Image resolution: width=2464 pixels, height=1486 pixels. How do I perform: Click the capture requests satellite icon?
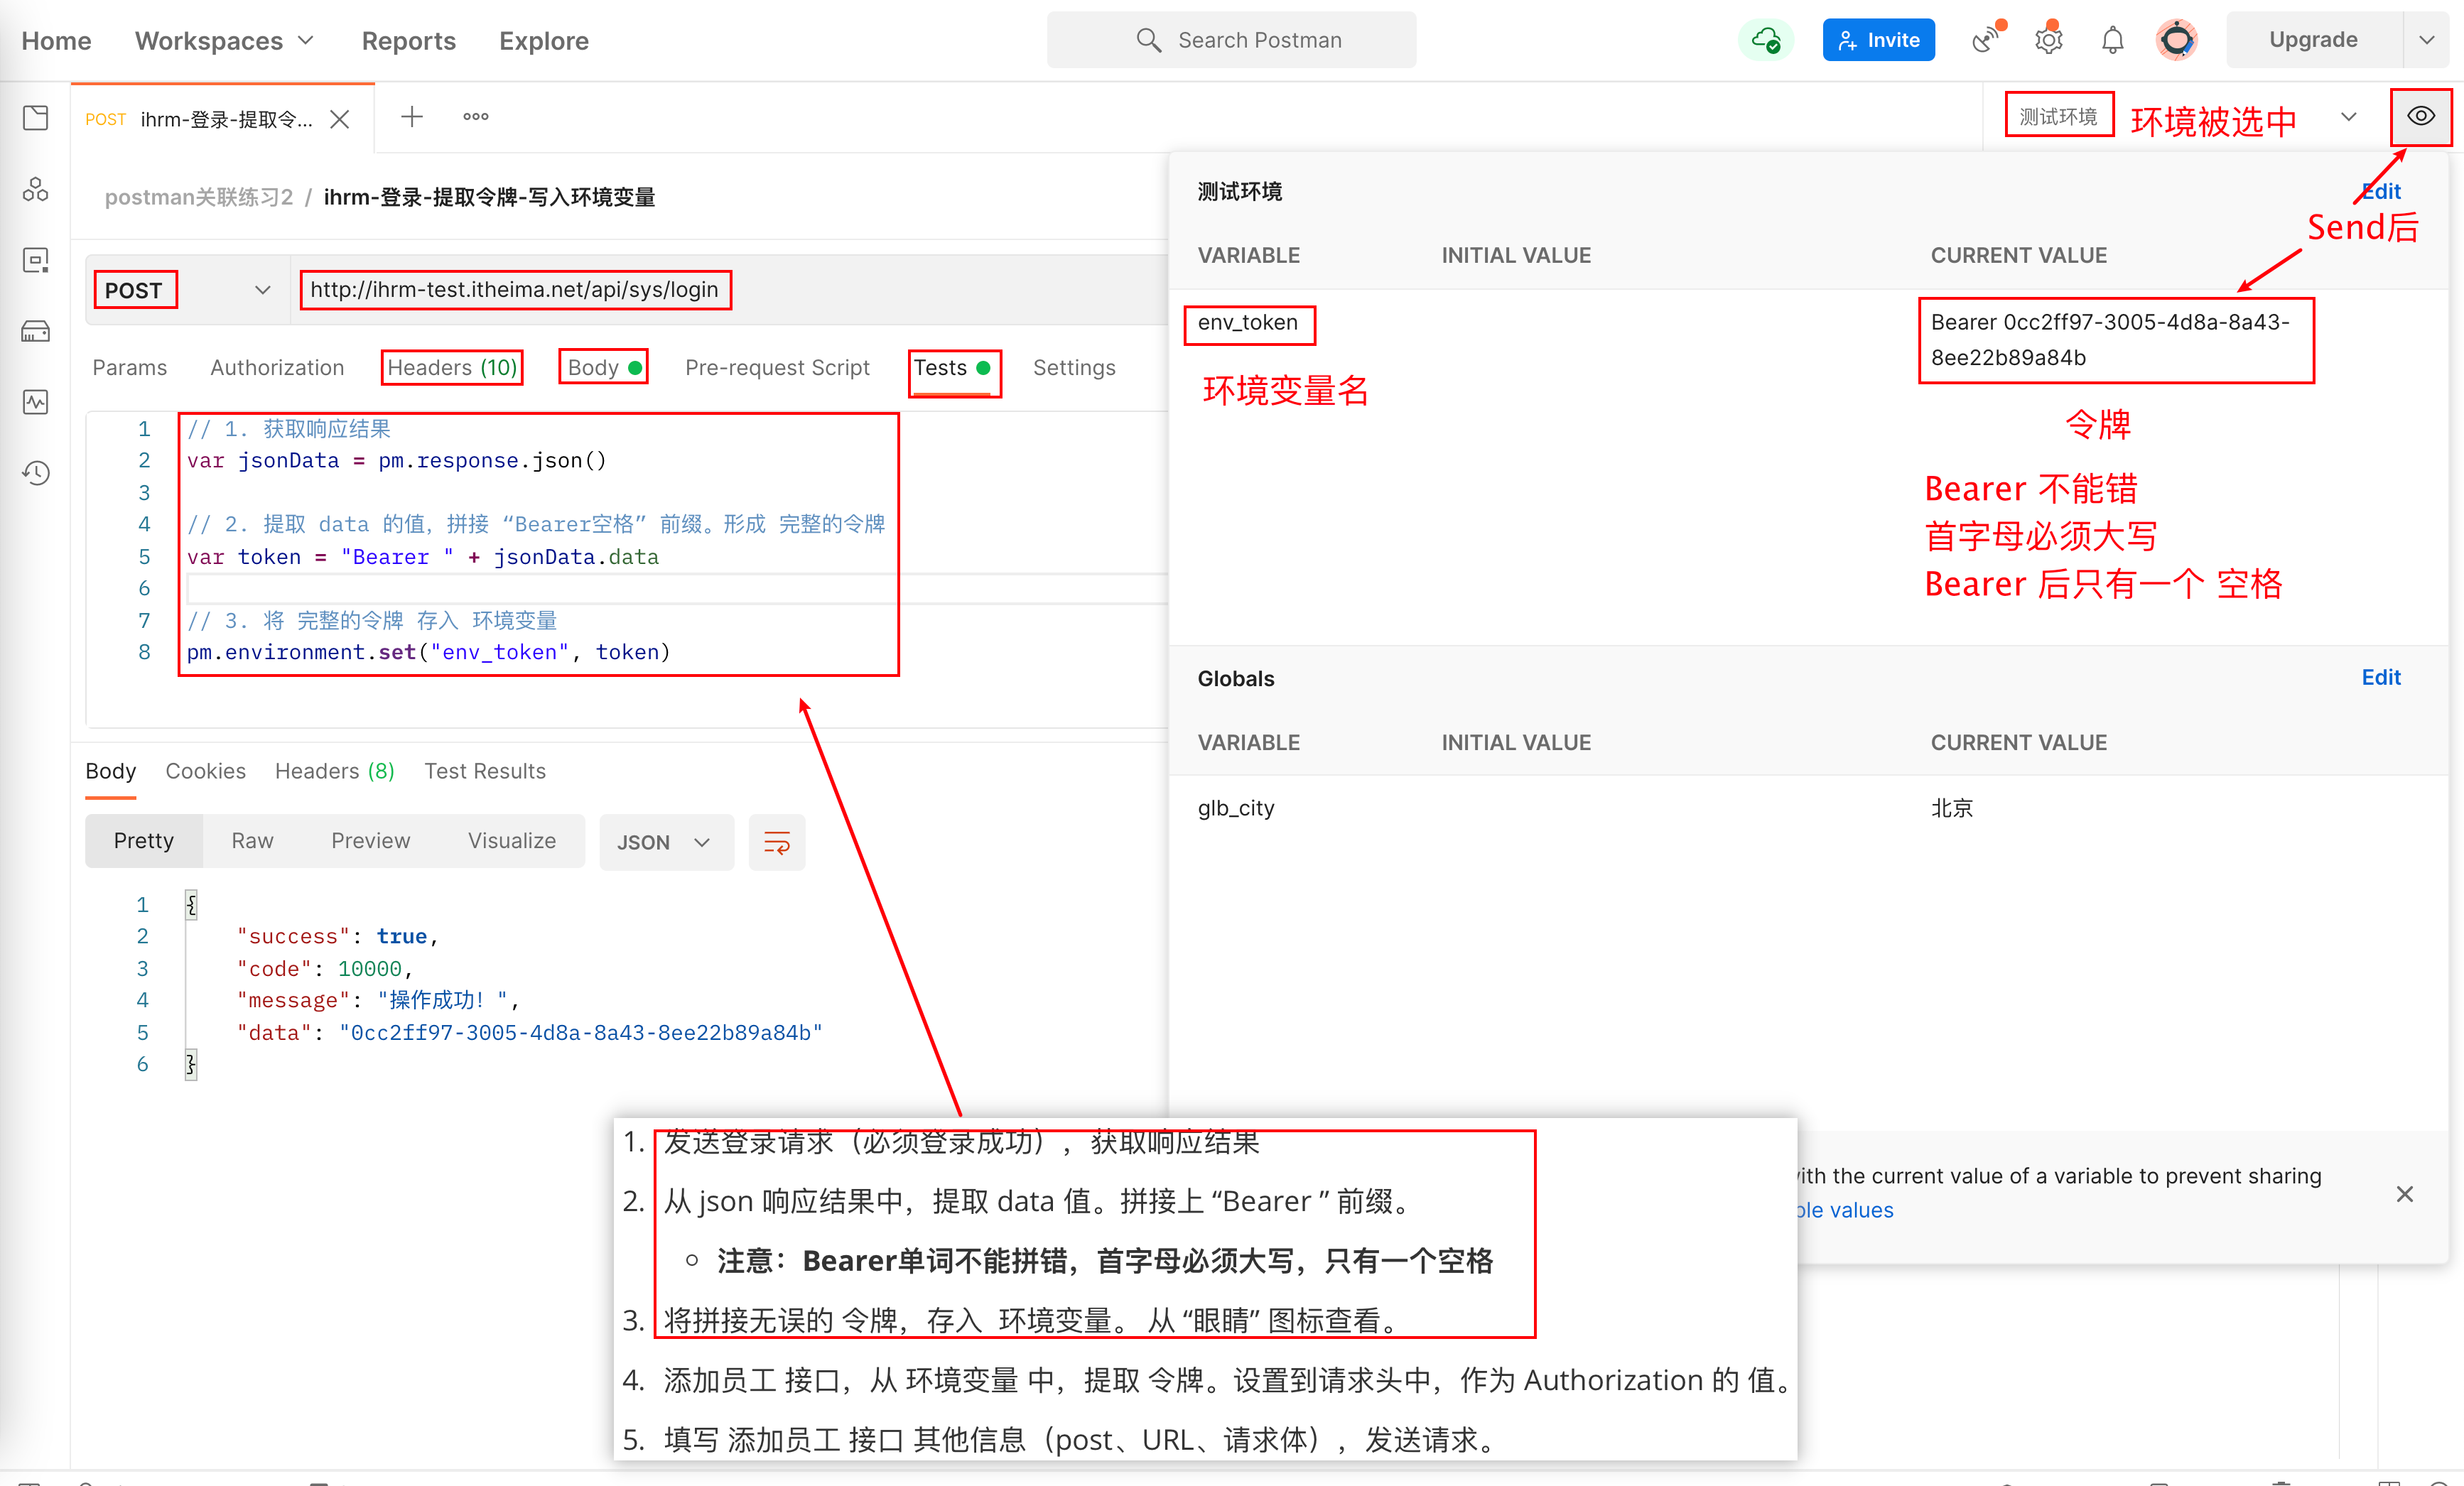click(1986, 40)
